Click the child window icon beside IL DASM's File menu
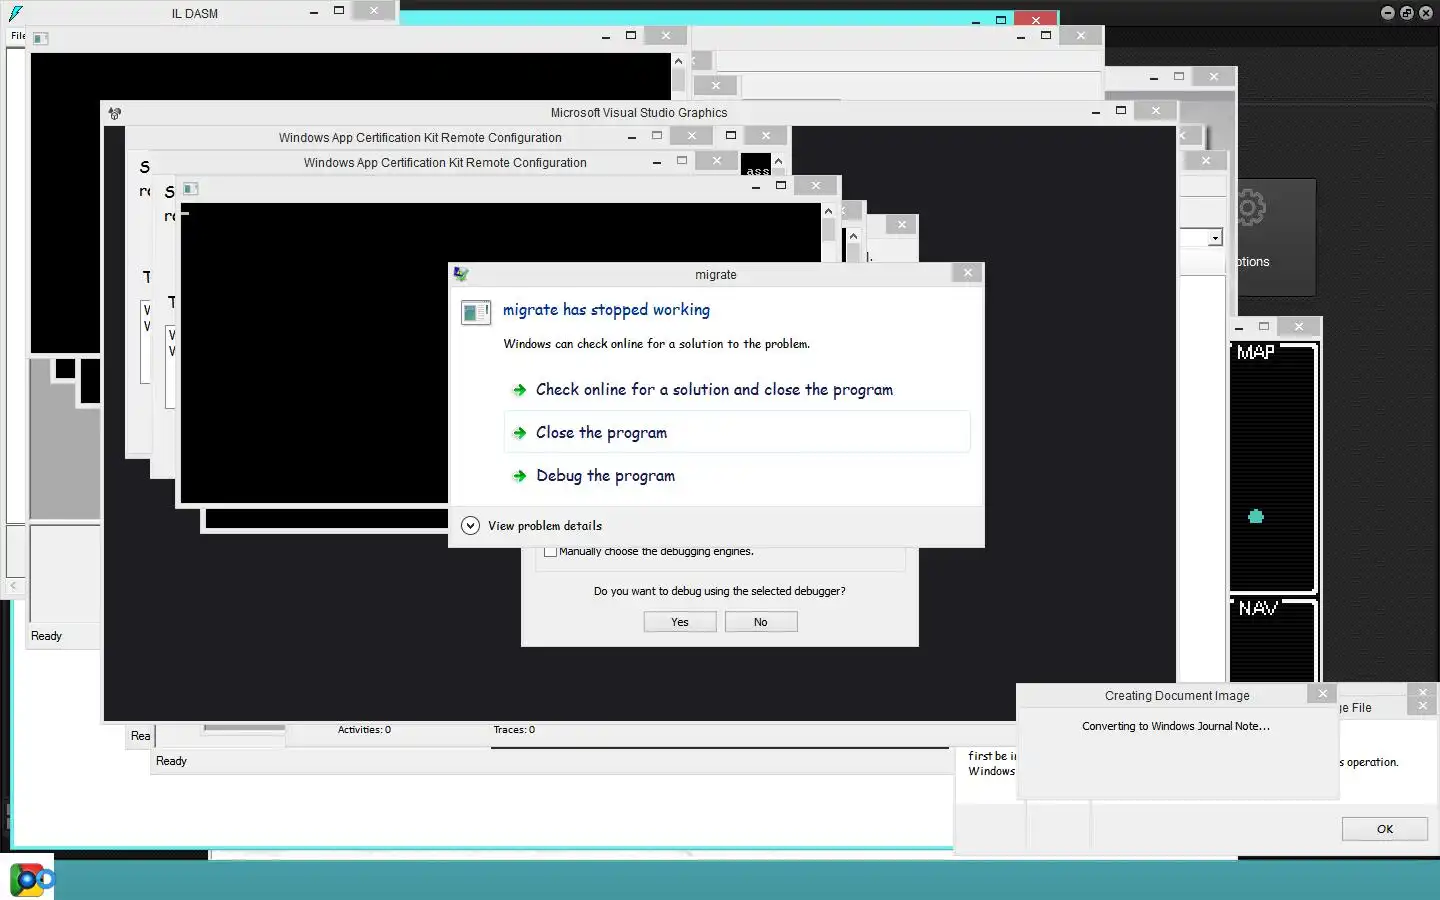The image size is (1440, 900). coord(40,38)
